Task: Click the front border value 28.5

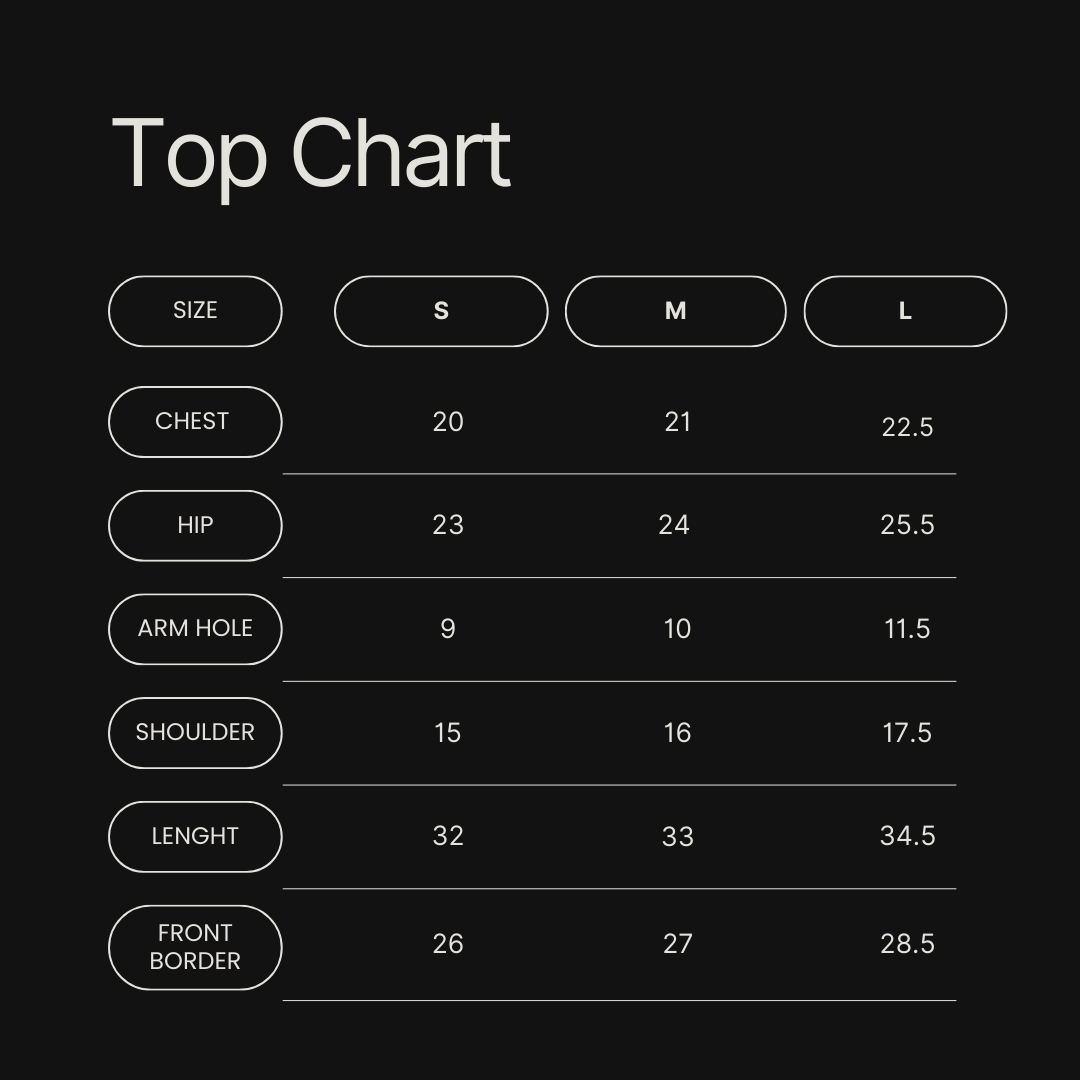Action: click(907, 944)
